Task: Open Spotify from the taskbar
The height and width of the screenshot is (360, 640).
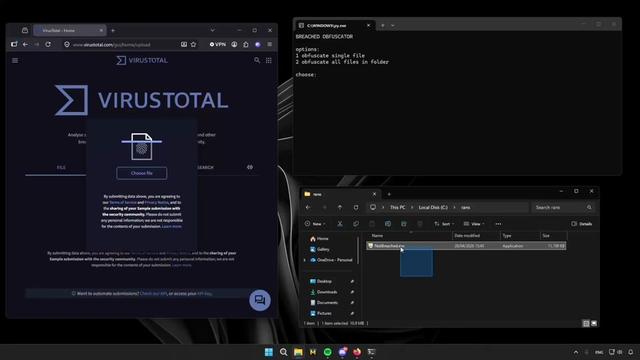Action: 327,352
